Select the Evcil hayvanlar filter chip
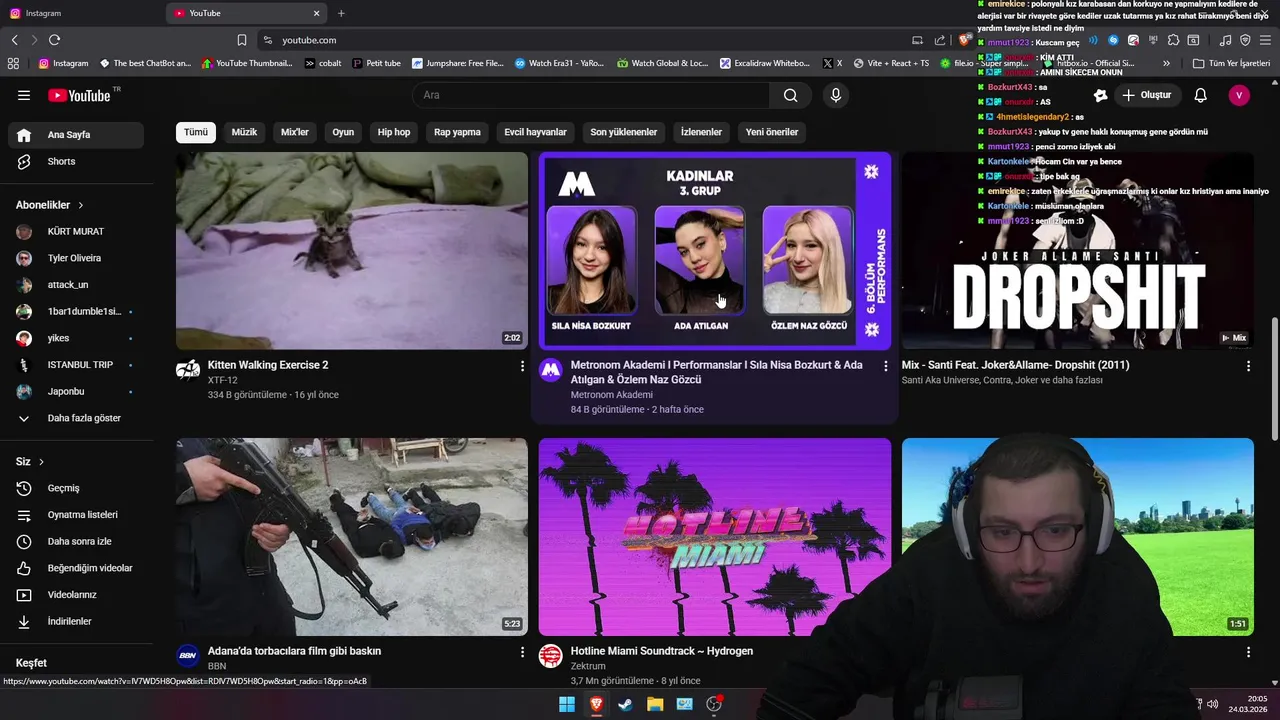The height and width of the screenshot is (720, 1280). [x=535, y=132]
